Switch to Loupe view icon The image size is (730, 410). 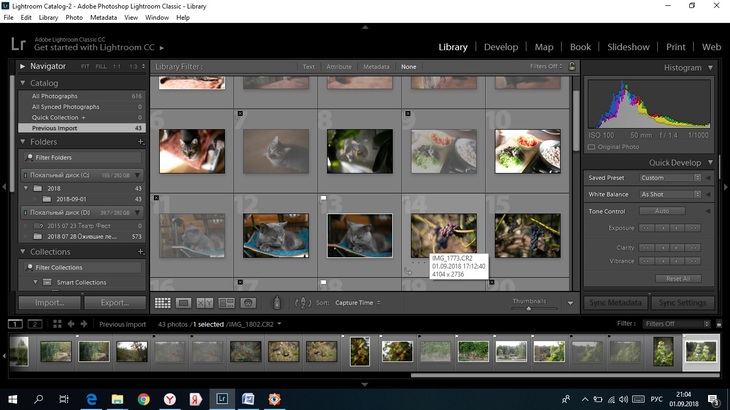tap(183, 303)
